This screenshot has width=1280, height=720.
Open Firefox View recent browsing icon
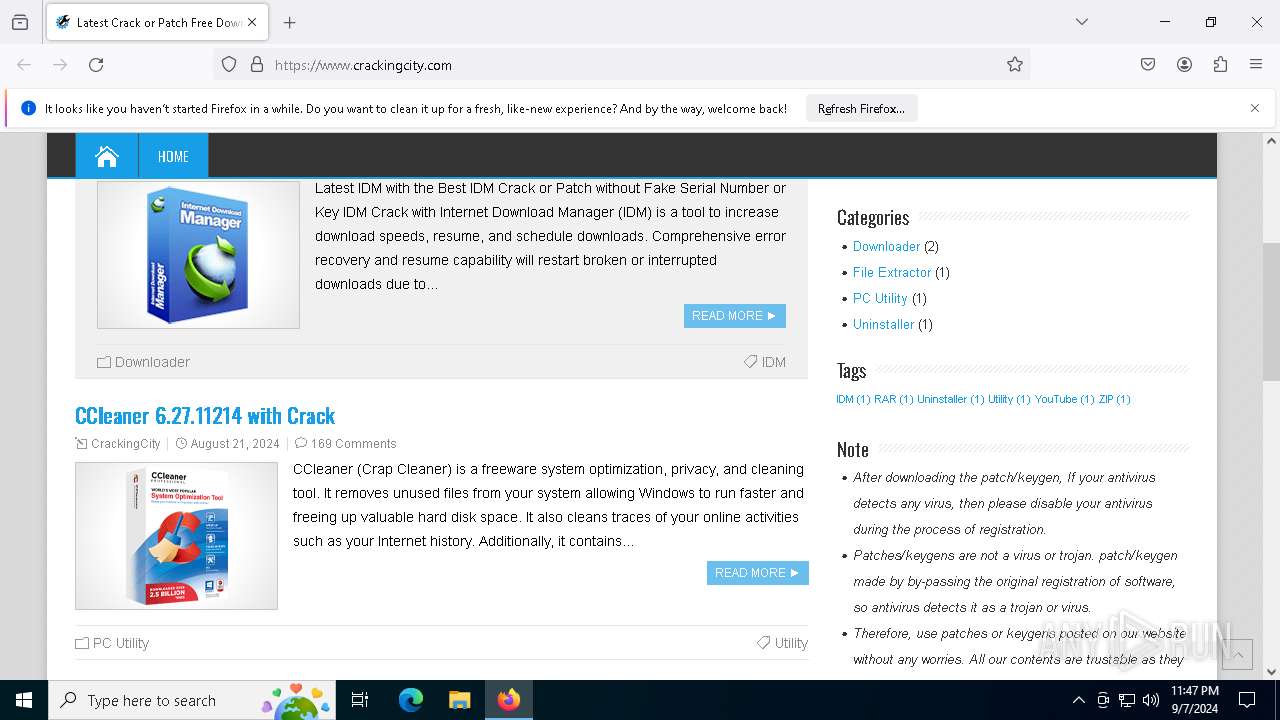(20, 22)
